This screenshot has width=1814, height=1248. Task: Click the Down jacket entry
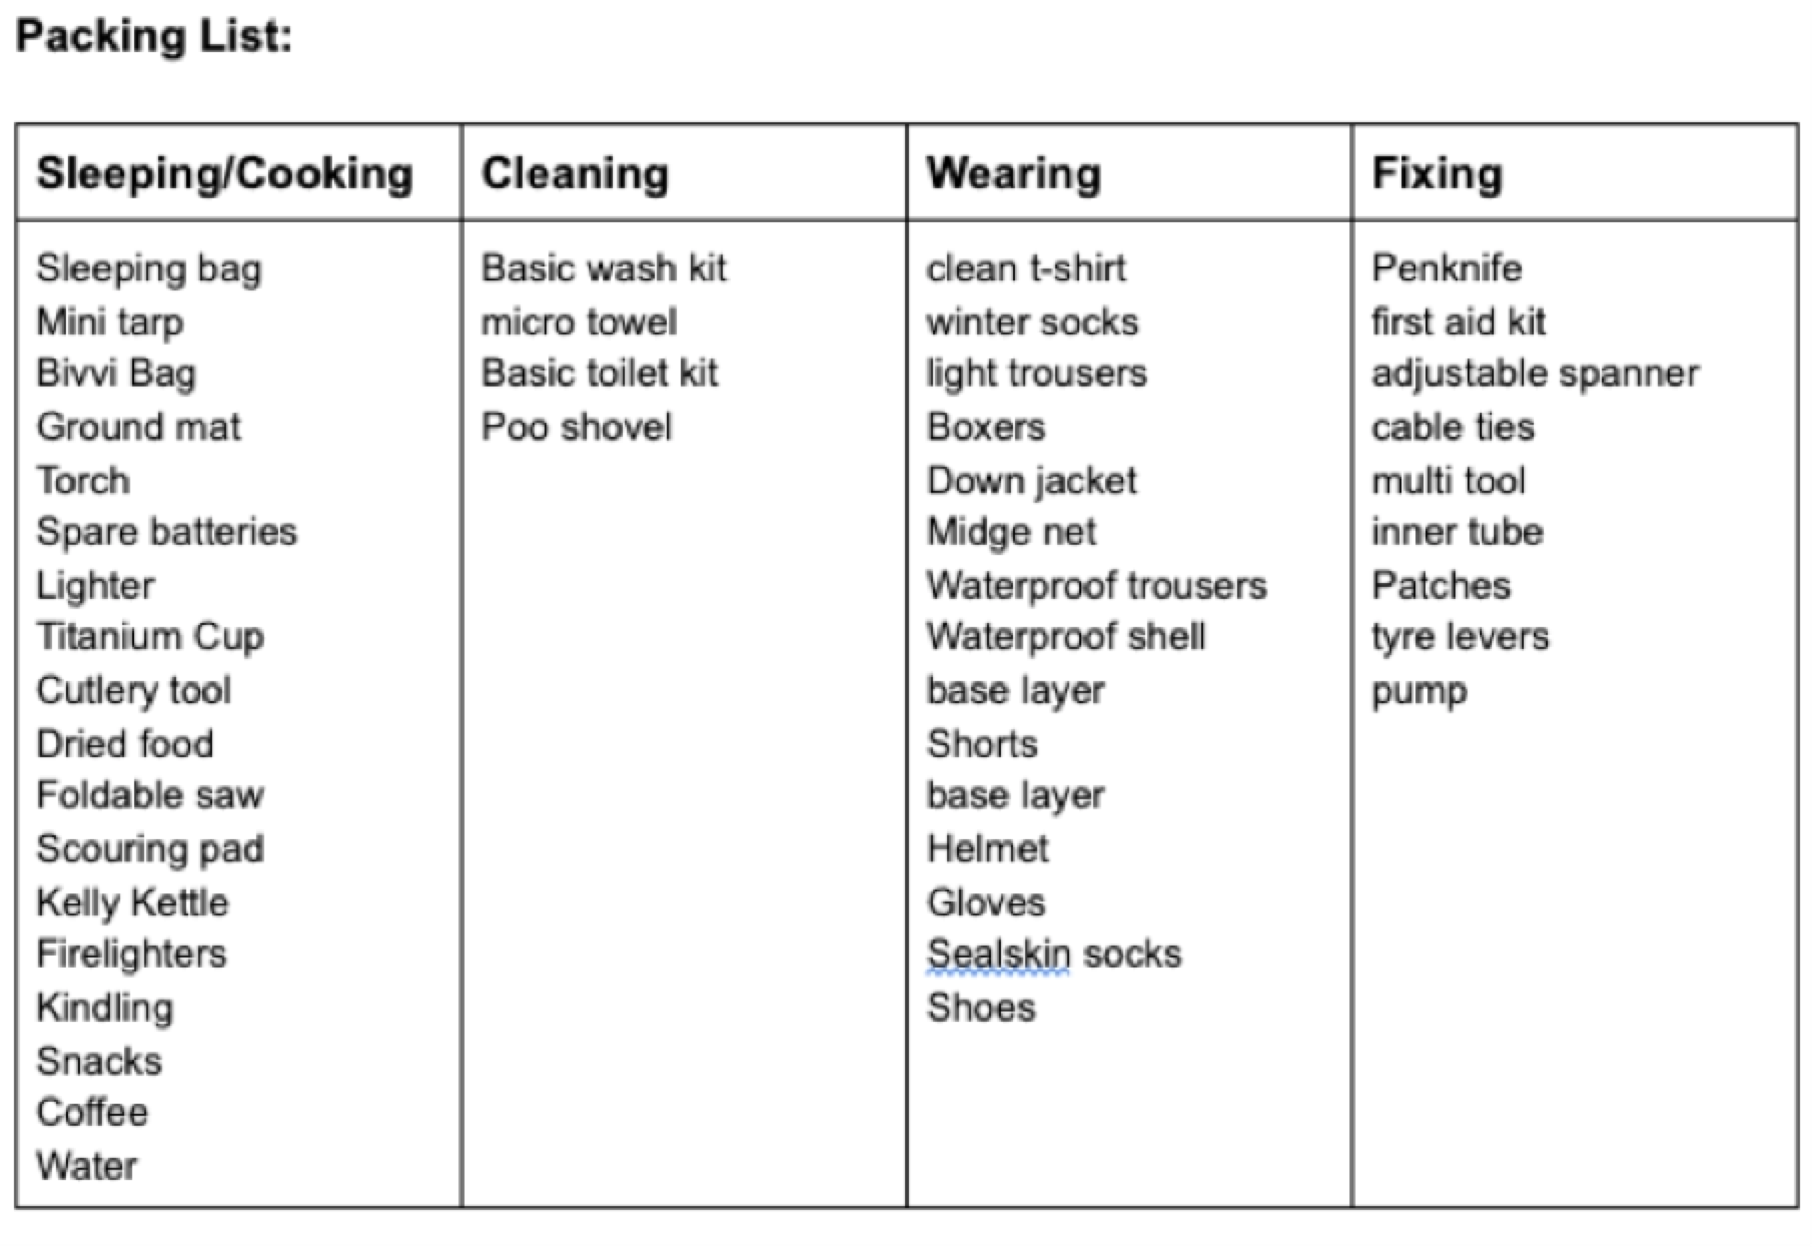pos(1032,481)
